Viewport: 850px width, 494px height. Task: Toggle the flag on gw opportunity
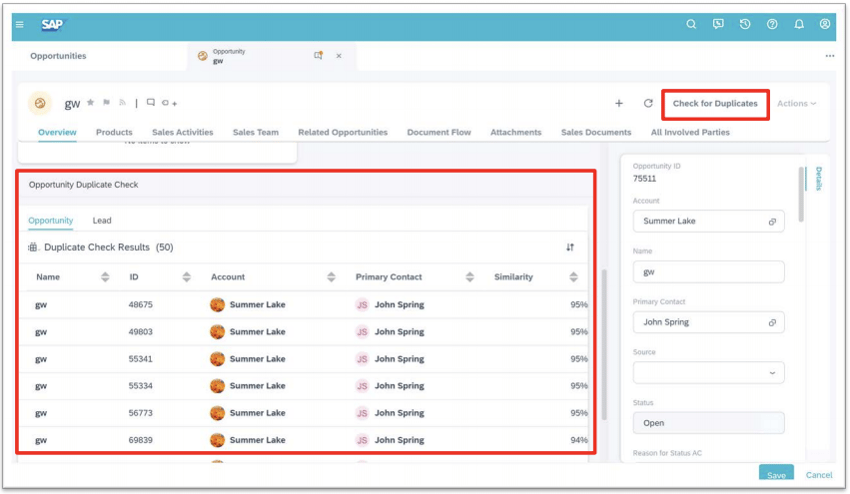point(106,102)
